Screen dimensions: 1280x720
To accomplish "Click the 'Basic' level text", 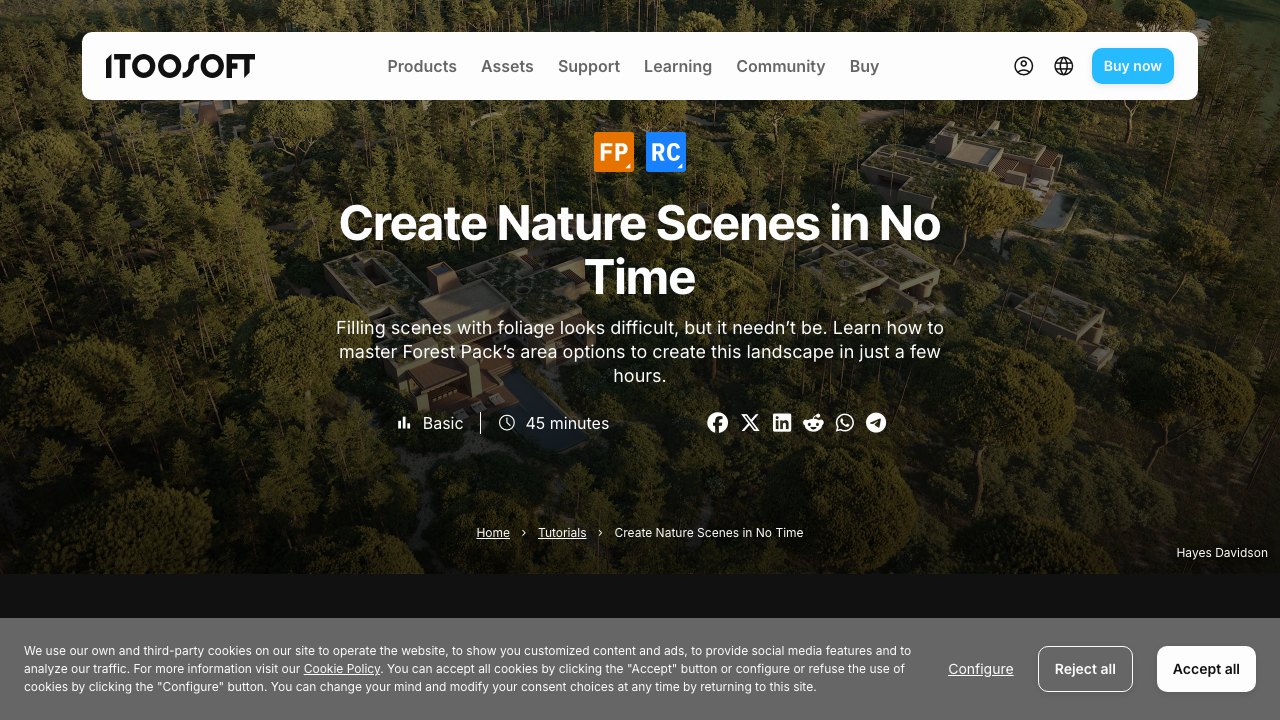I will pos(443,423).
